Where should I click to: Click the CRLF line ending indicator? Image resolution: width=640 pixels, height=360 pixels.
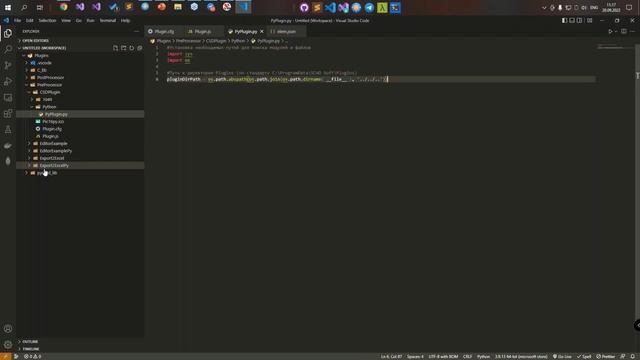467,356
